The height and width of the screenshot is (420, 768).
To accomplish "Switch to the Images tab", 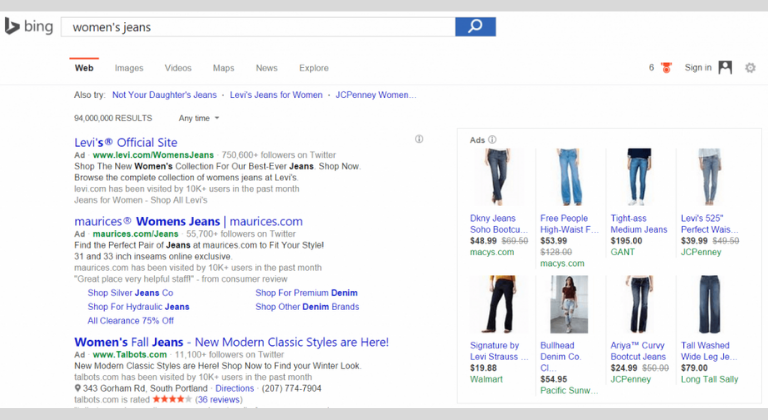I will tap(129, 68).
